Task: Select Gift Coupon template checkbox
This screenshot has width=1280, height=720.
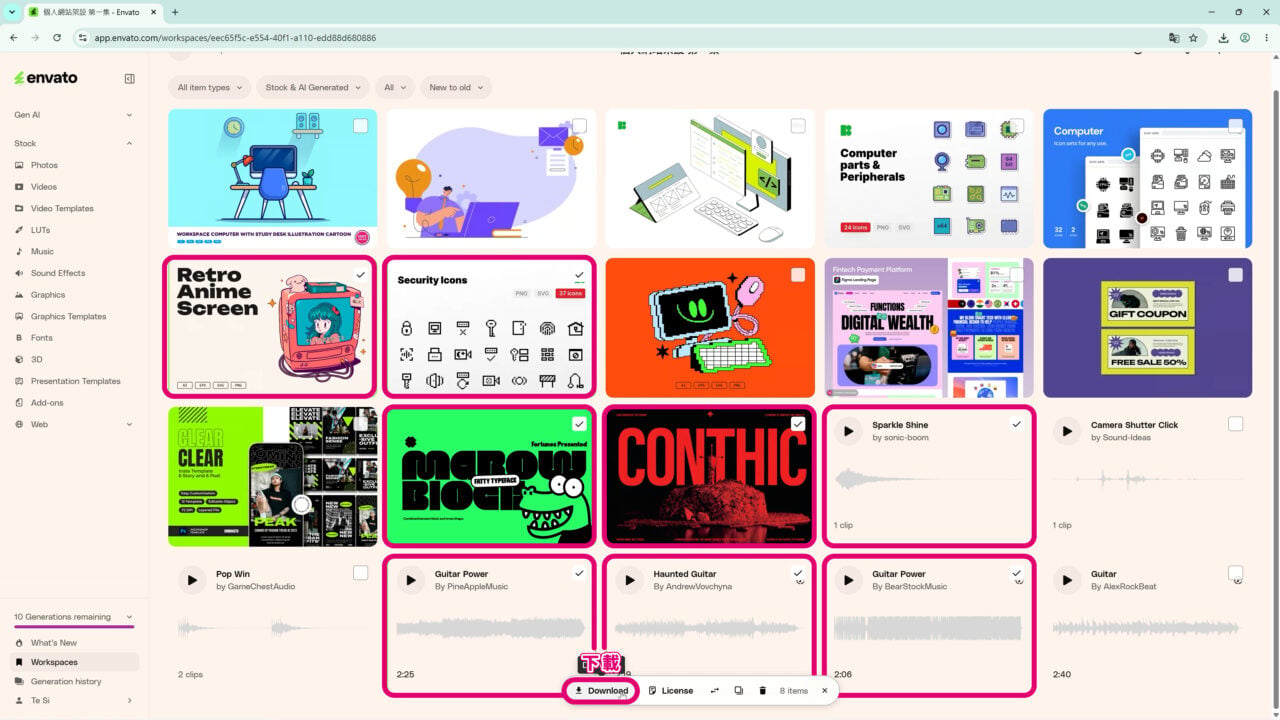Action: click(x=1235, y=275)
